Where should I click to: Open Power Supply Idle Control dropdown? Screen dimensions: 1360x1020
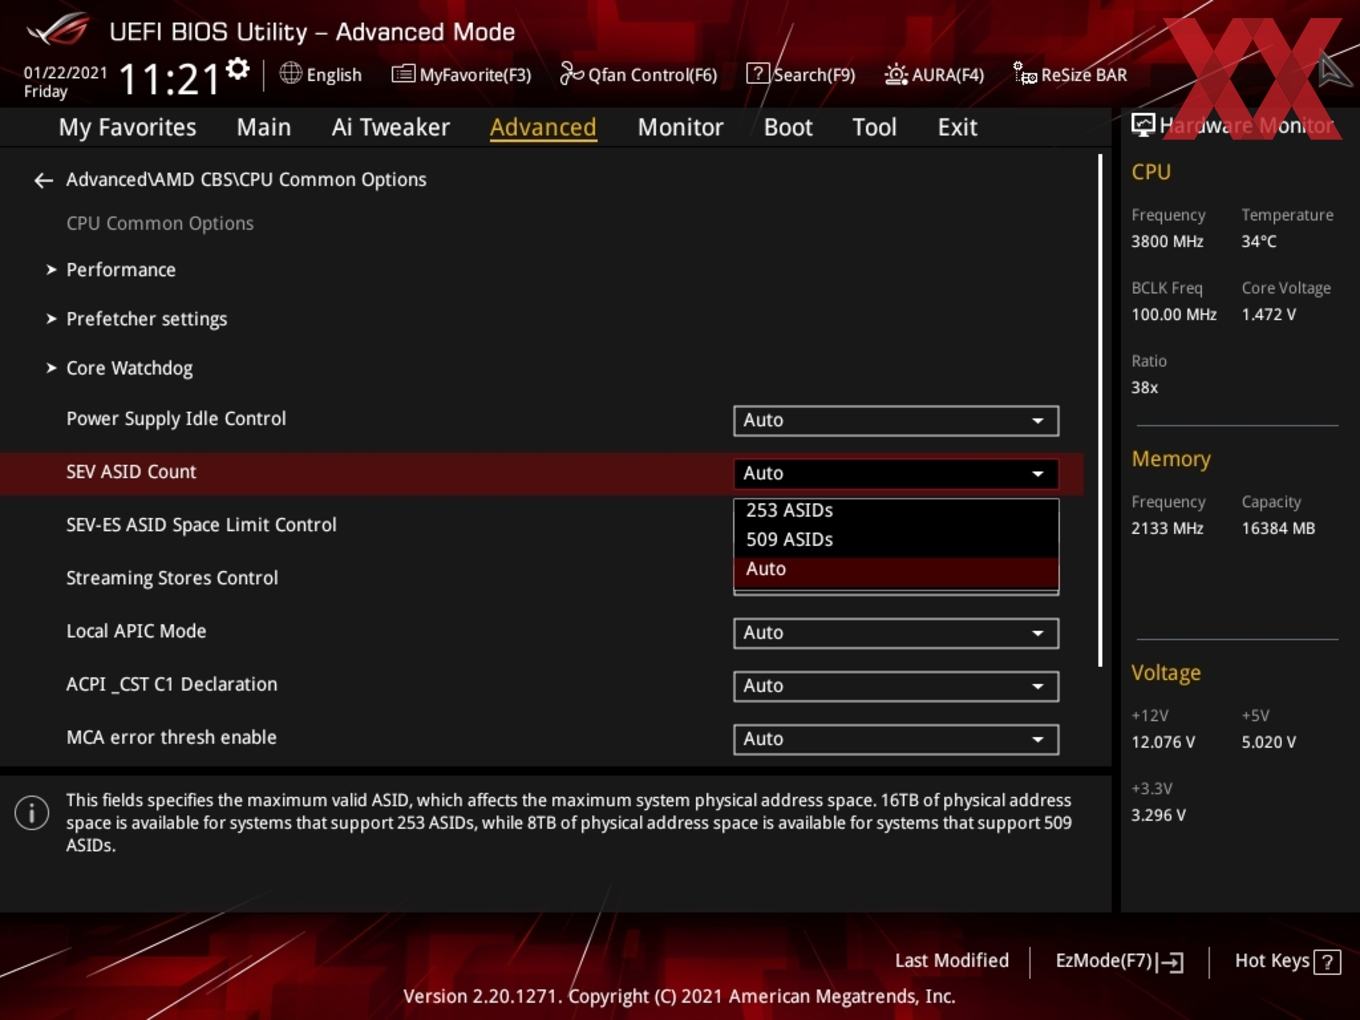[x=896, y=421]
